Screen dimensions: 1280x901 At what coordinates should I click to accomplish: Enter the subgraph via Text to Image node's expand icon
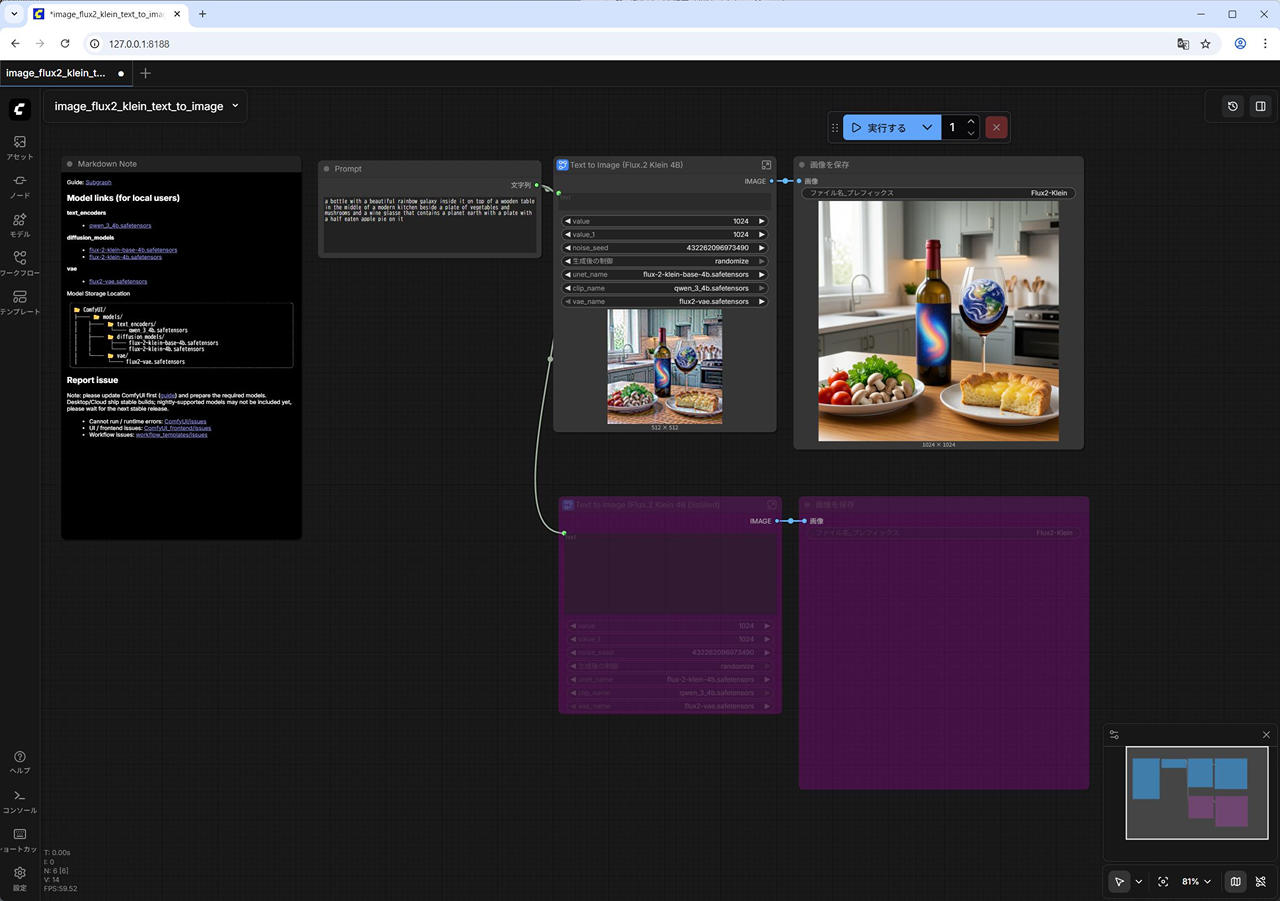tap(766, 165)
